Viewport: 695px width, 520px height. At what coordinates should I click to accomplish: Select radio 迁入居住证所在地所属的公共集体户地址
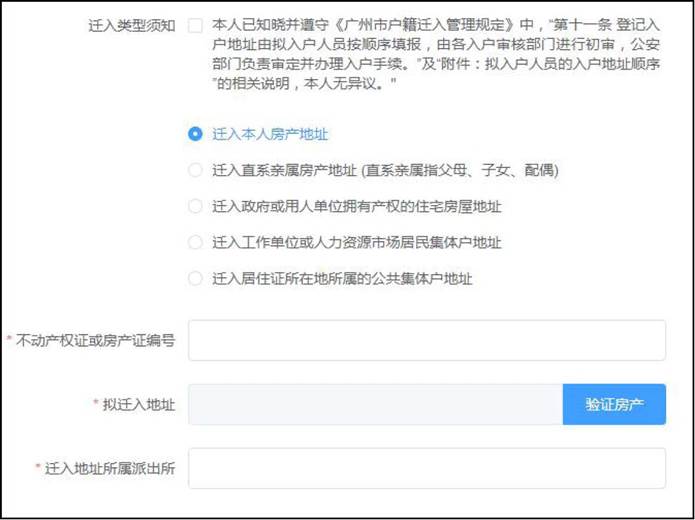point(195,278)
